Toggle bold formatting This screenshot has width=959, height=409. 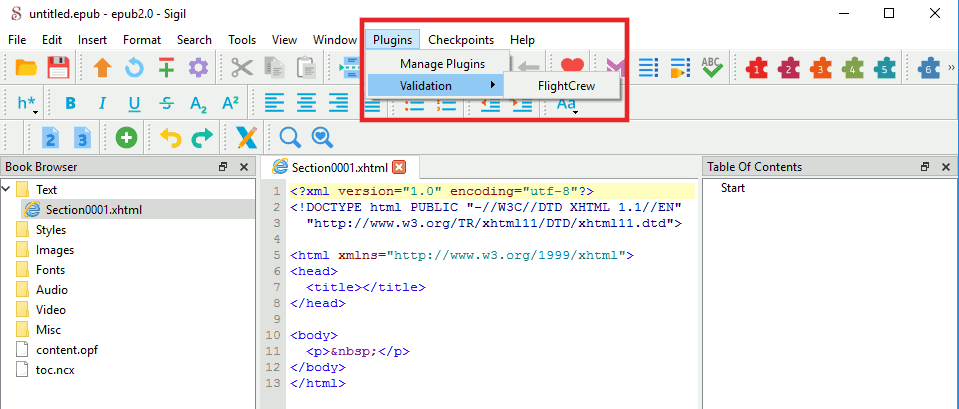point(71,104)
